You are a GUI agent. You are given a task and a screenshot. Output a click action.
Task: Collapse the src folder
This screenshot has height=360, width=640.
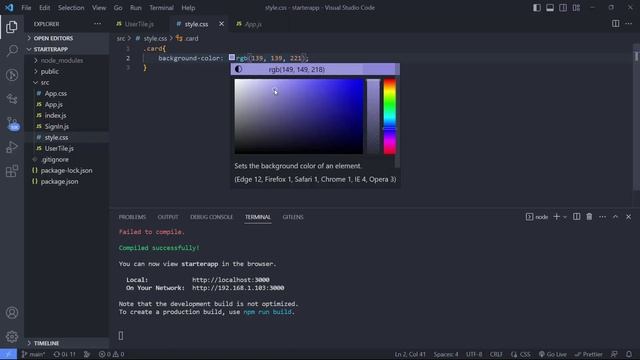[x=67, y=82]
